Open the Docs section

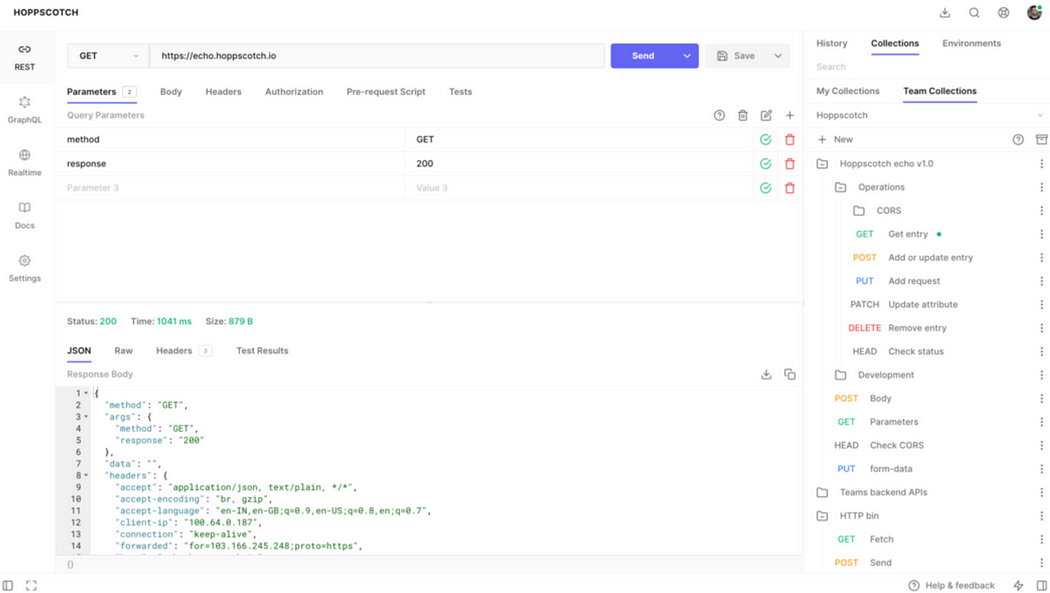[25, 216]
